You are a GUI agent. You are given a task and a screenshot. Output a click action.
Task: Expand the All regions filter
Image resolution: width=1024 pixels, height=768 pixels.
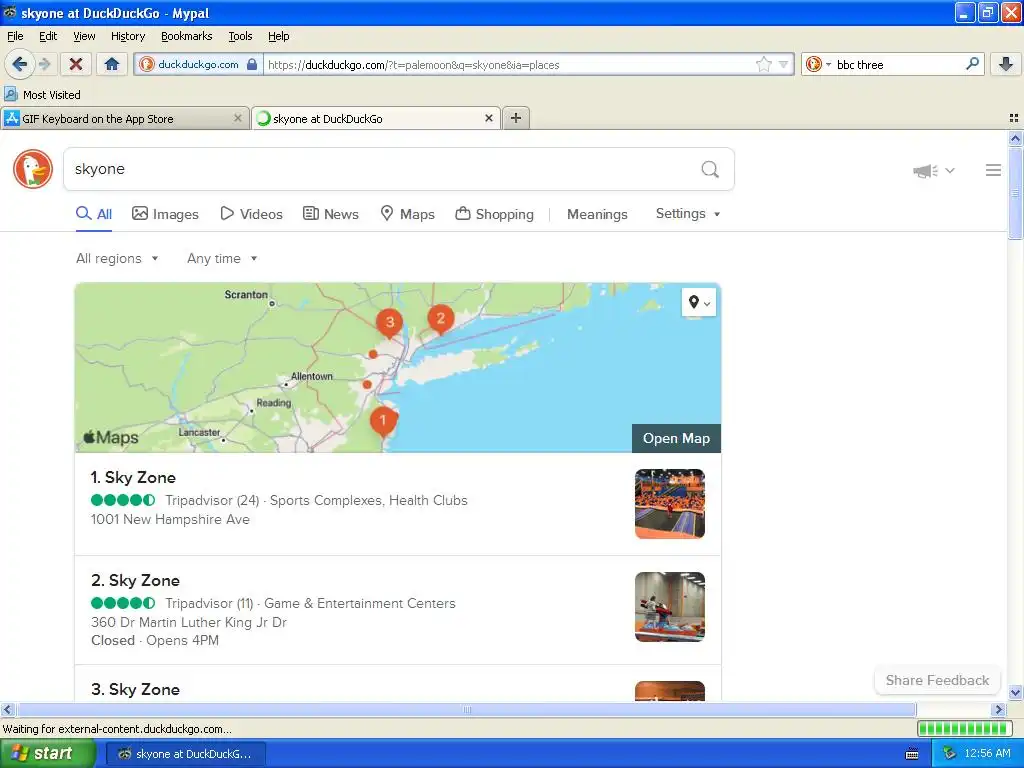tap(117, 259)
